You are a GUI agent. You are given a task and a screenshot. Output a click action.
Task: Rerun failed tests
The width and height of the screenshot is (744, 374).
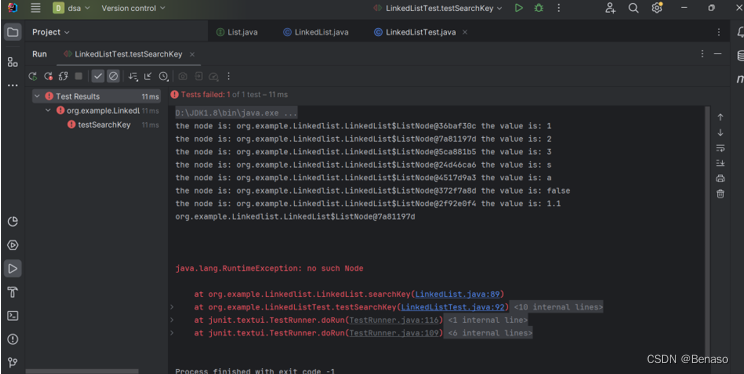(x=48, y=76)
